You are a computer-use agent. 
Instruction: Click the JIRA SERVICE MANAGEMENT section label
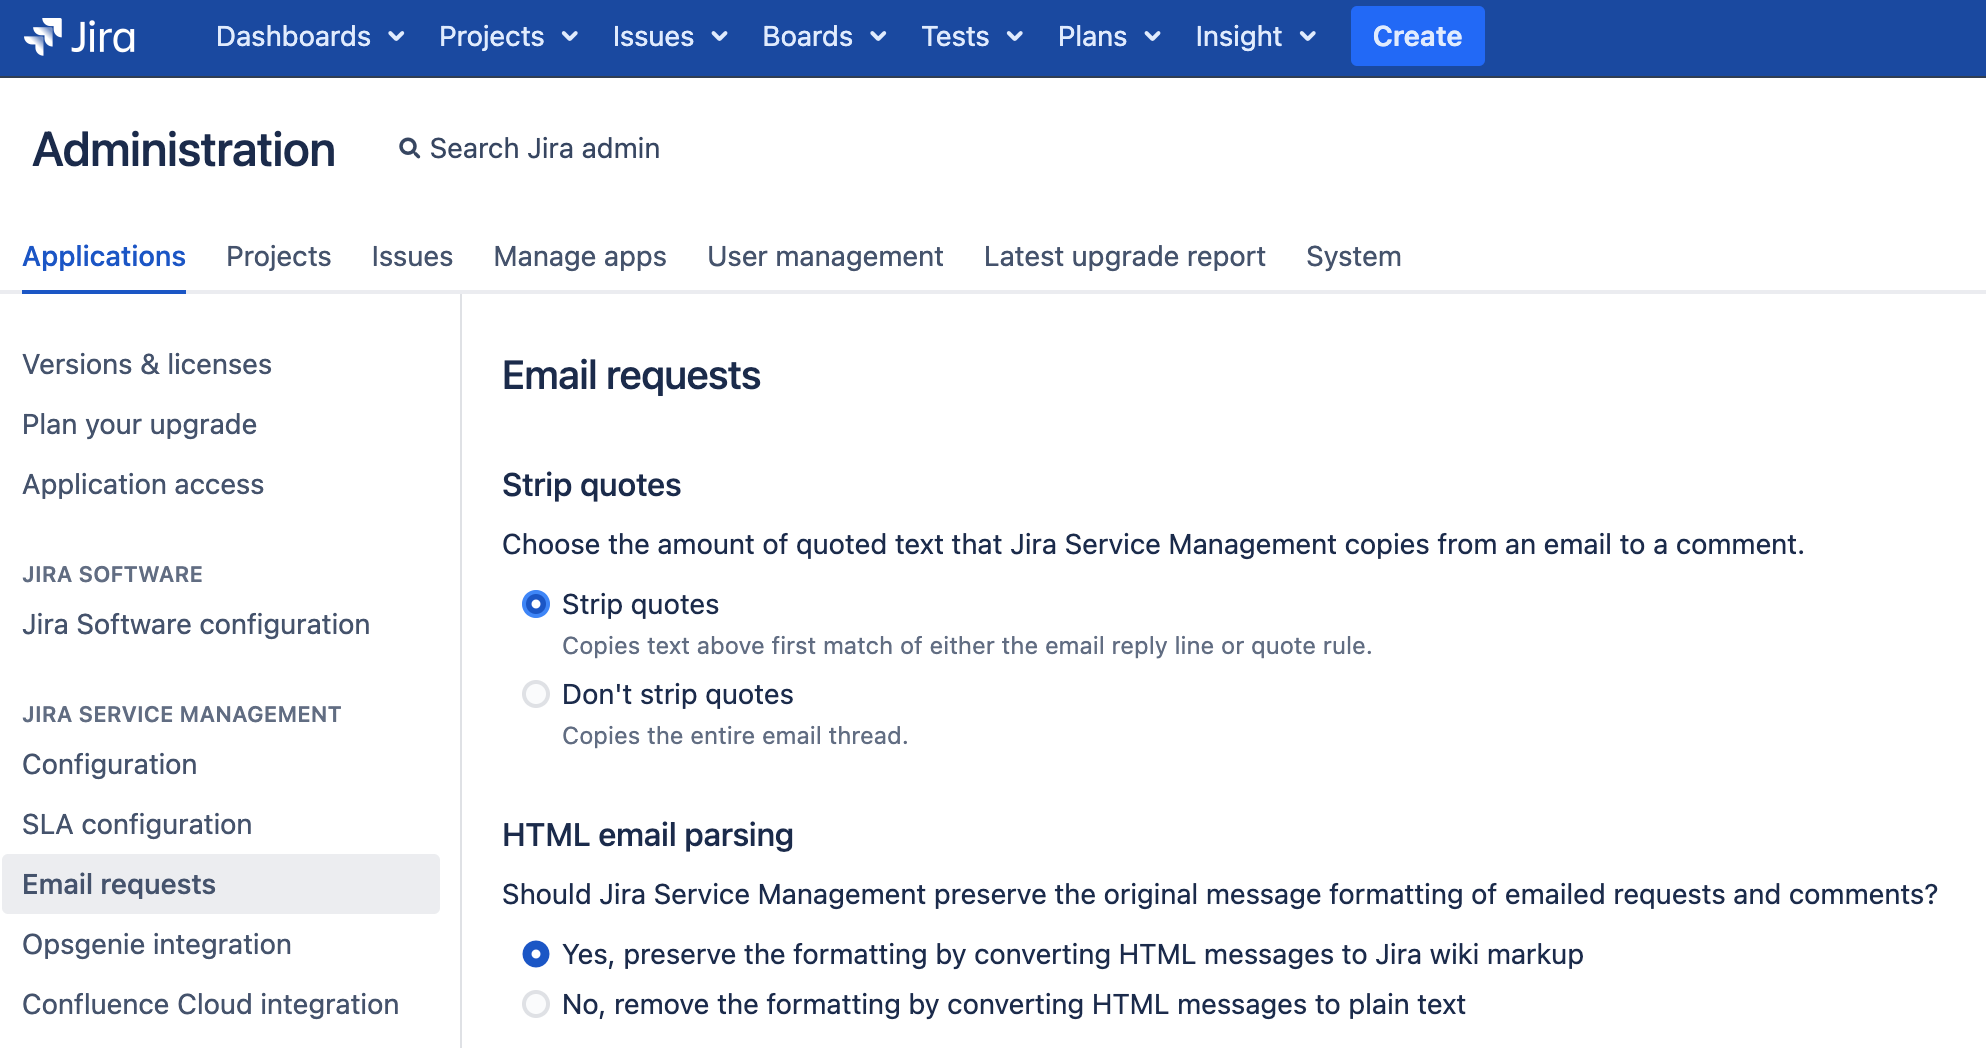click(182, 714)
